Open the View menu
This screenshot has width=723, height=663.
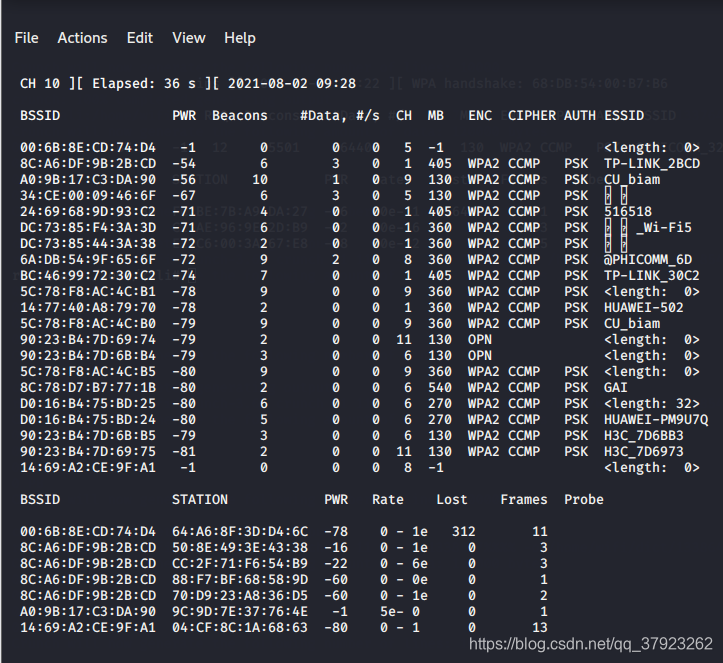click(x=189, y=38)
